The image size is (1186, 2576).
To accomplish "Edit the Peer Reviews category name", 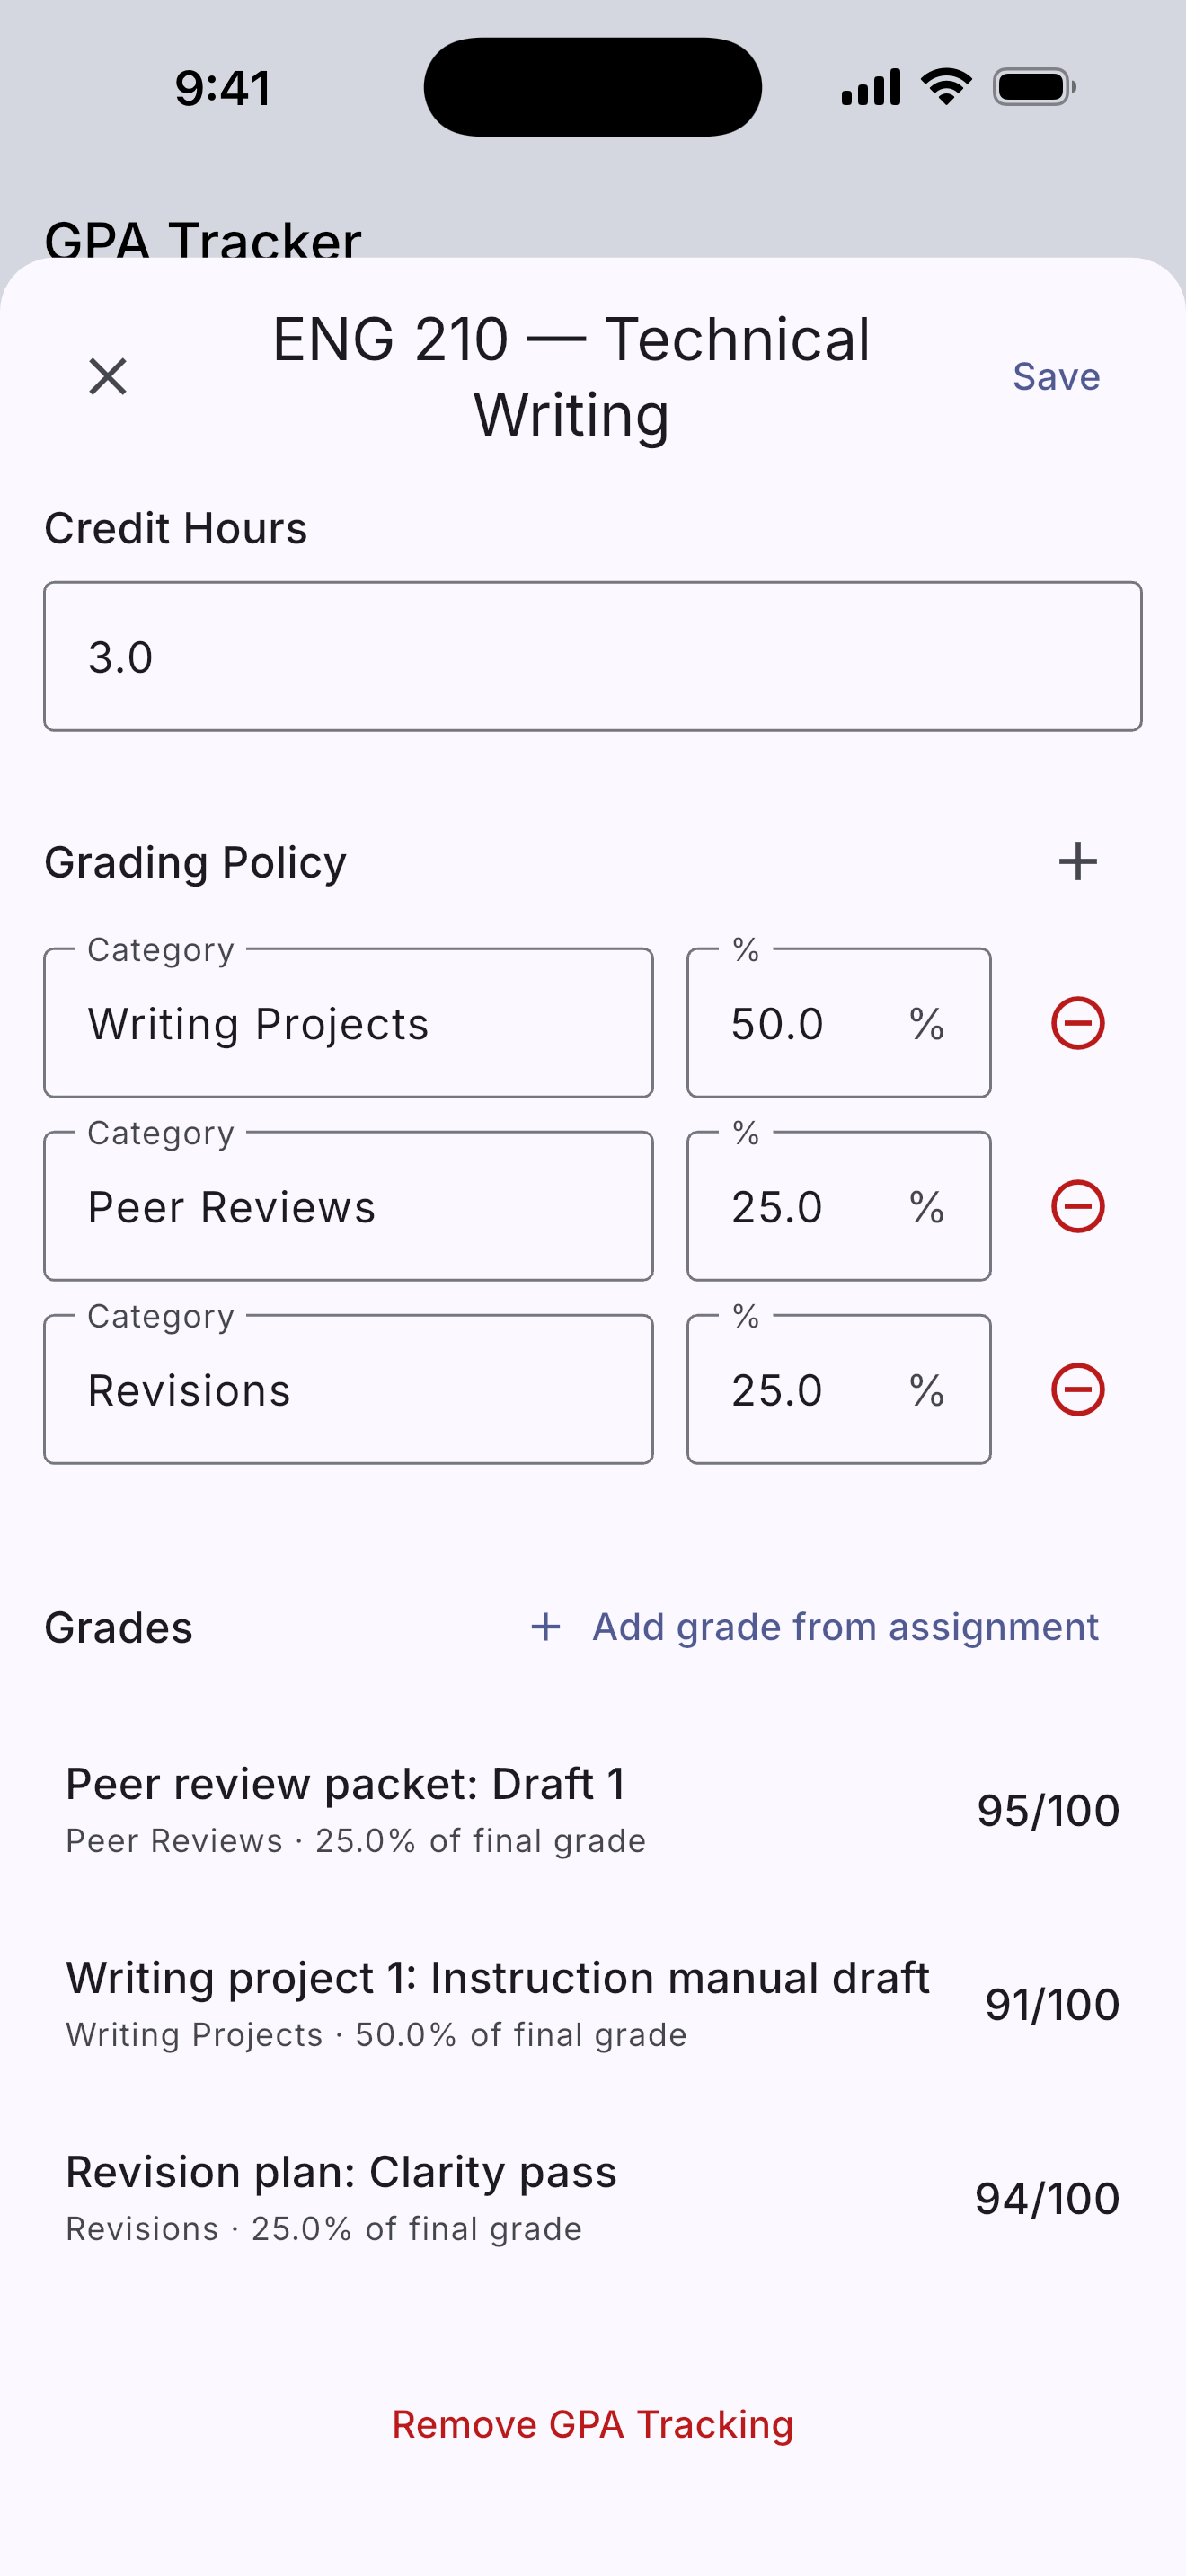I will tap(348, 1206).
